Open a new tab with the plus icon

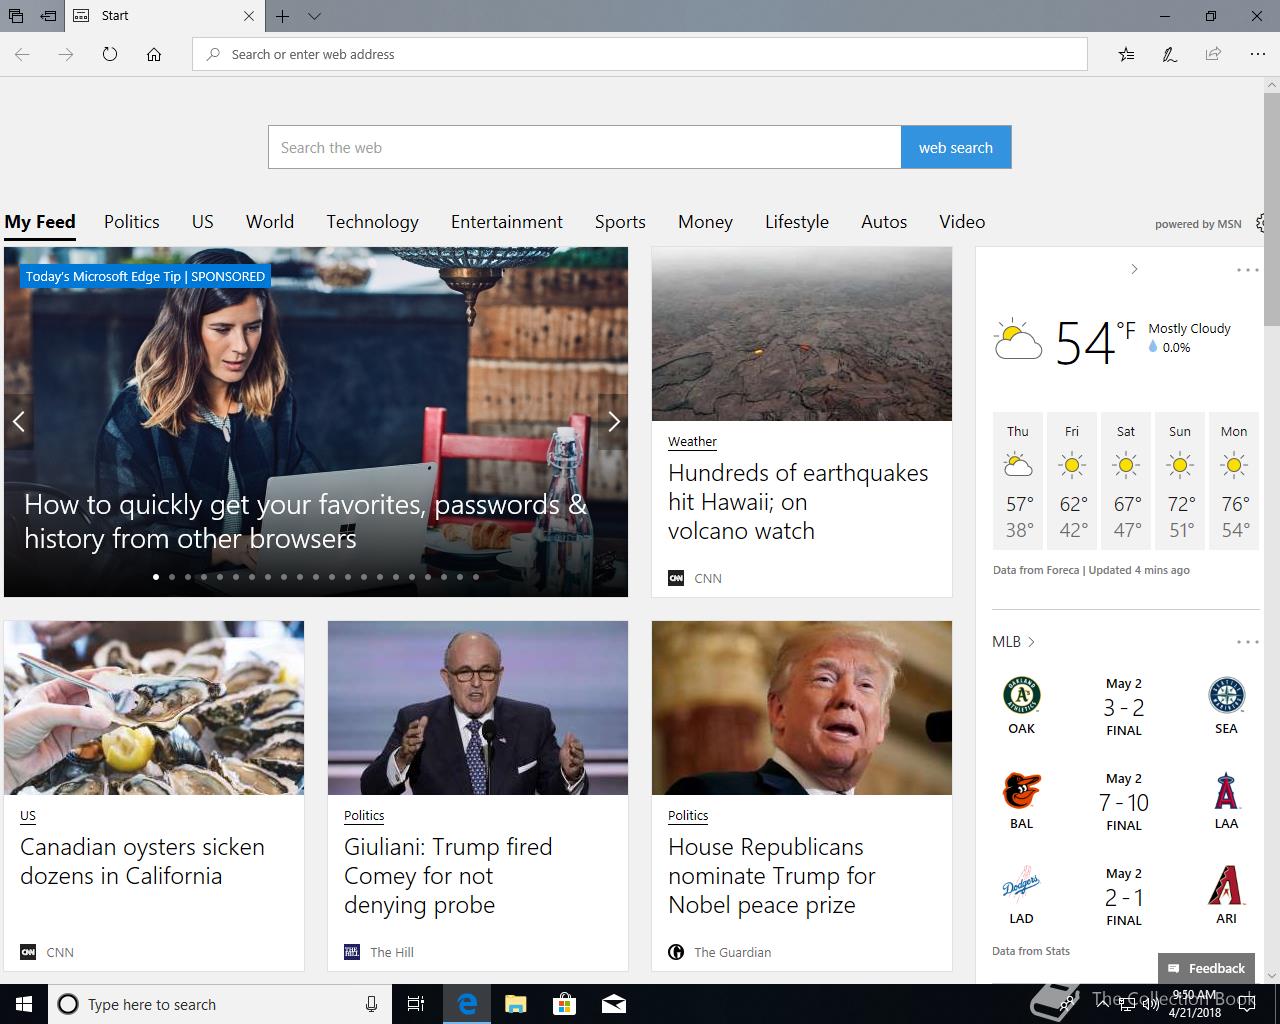tap(283, 16)
